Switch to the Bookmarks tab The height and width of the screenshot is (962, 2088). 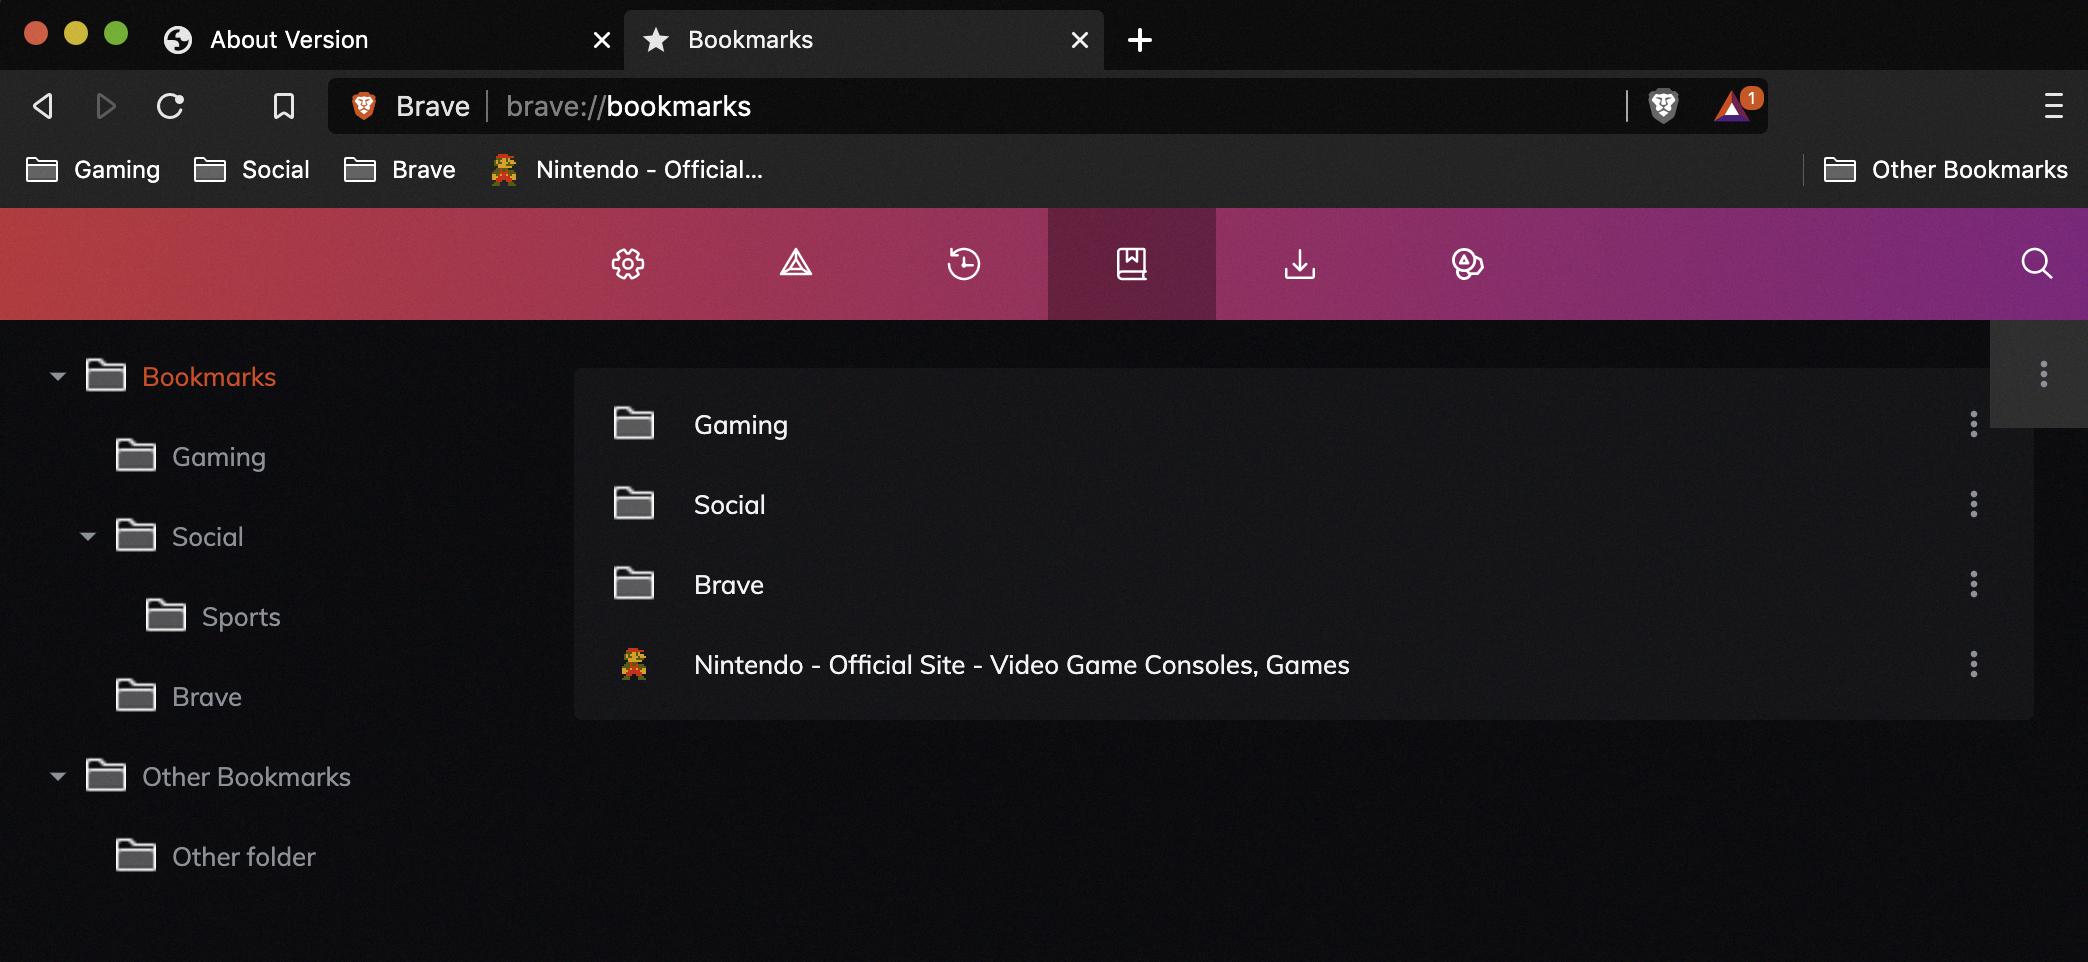(864, 40)
